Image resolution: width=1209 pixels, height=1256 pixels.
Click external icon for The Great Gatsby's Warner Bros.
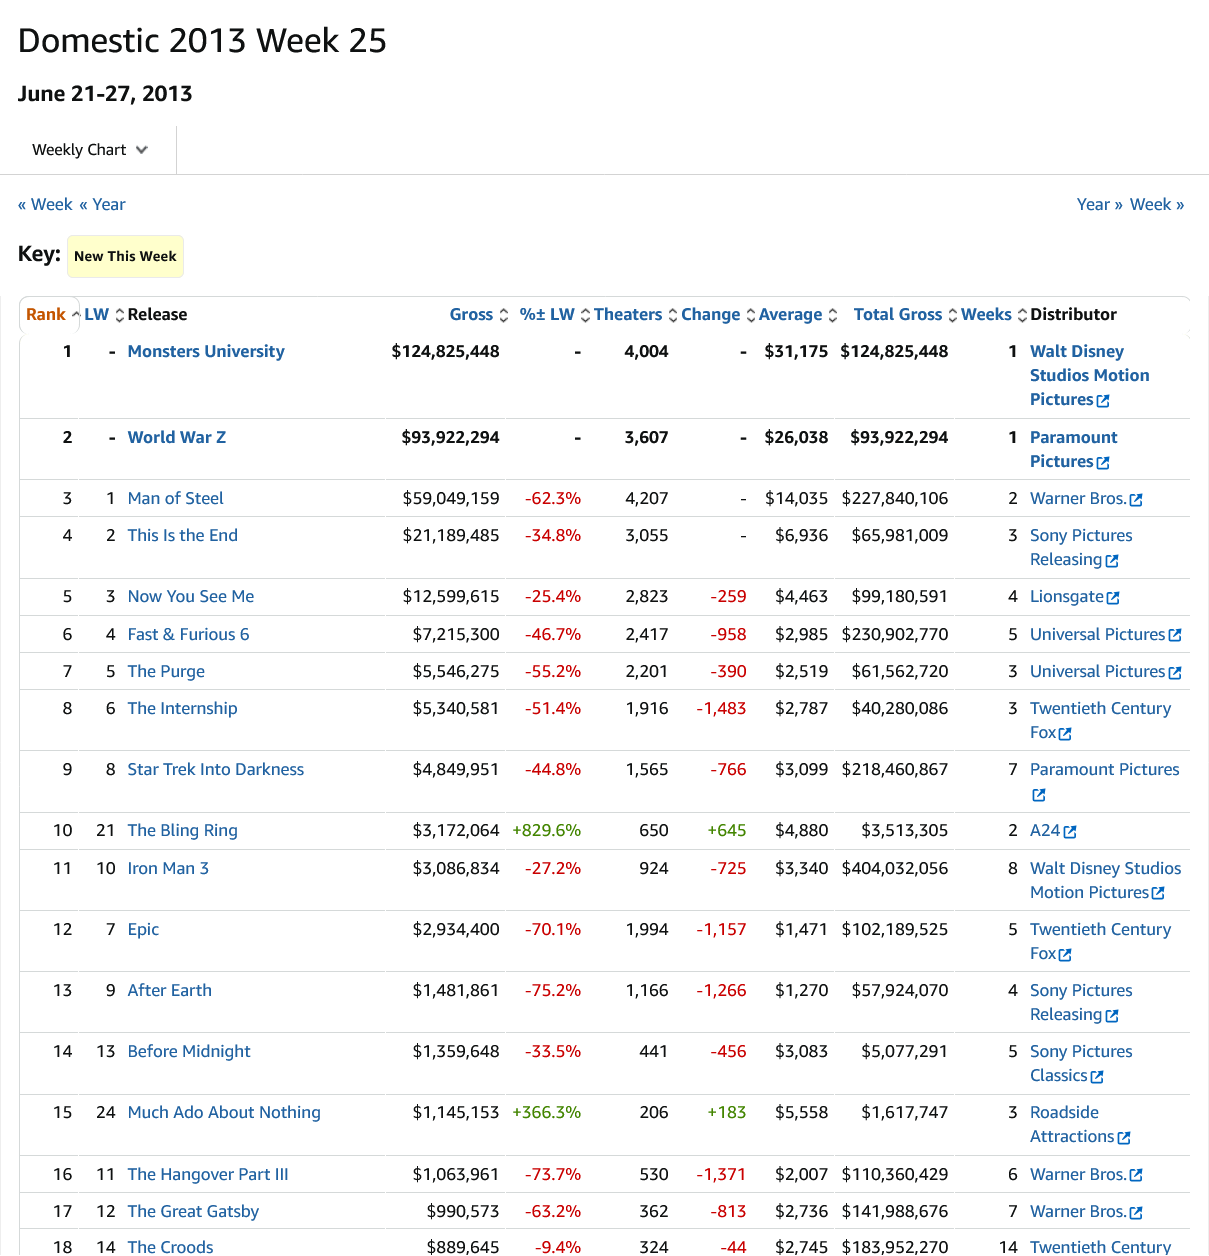[1136, 1212]
